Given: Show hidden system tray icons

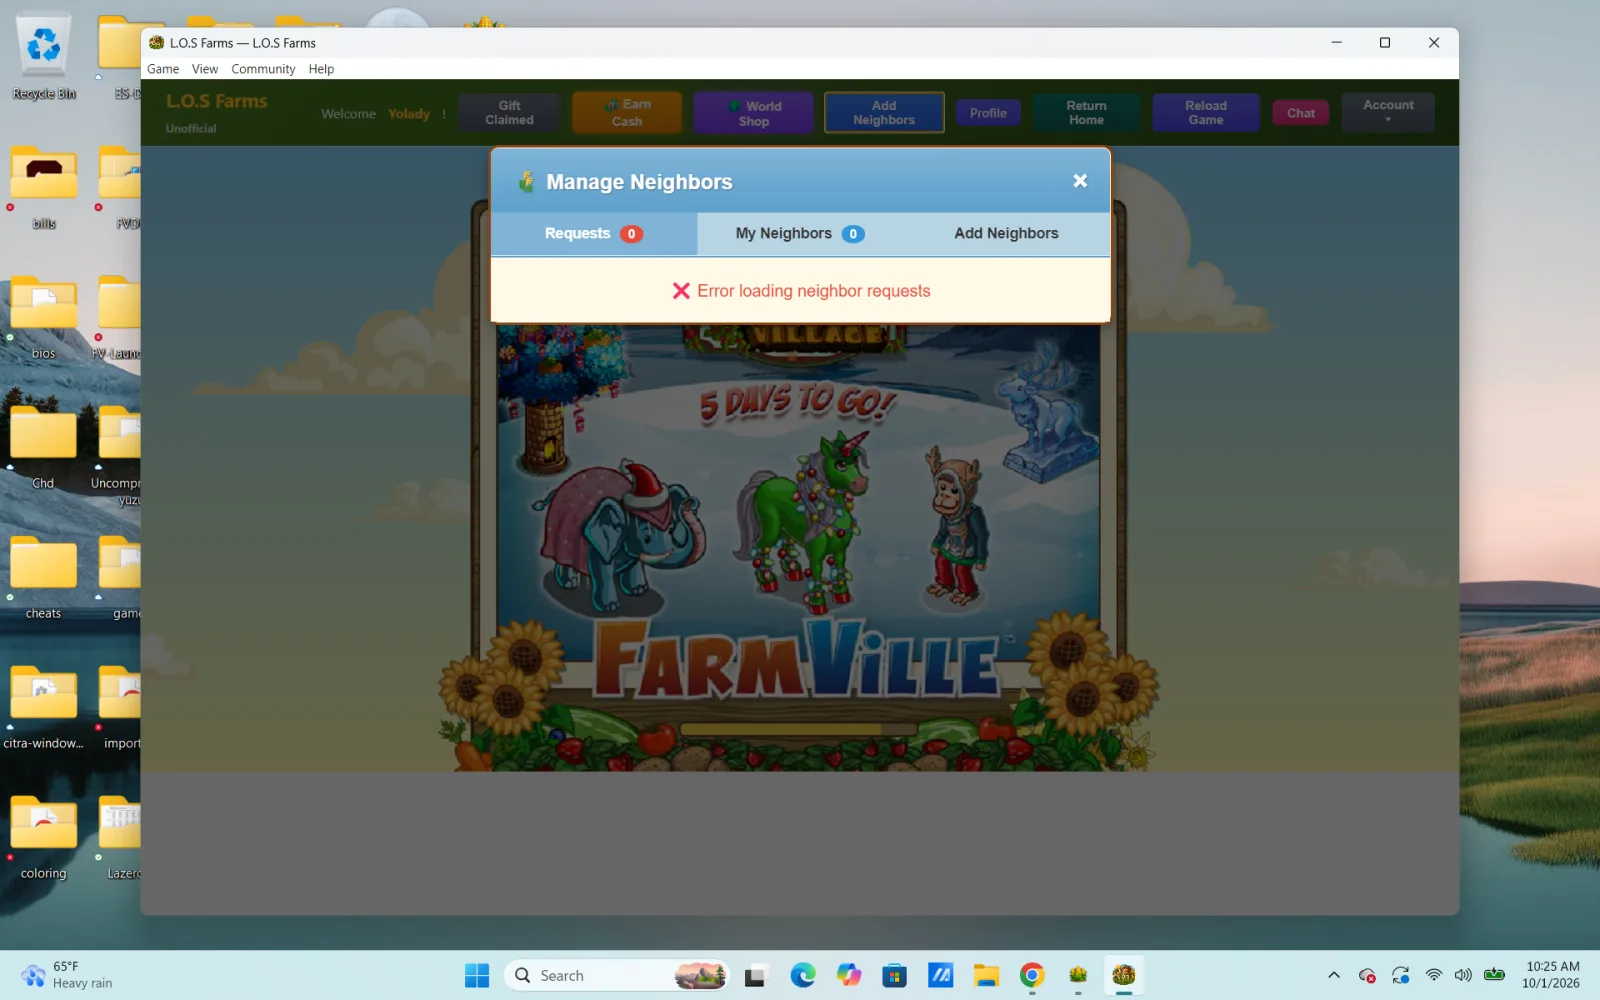Looking at the screenshot, I should (x=1334, y=975).
